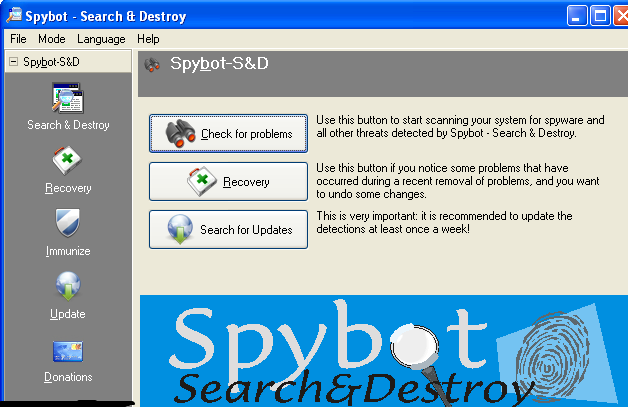Click the Spybot-S&D sidebar header label

click(x=51, y=62)
